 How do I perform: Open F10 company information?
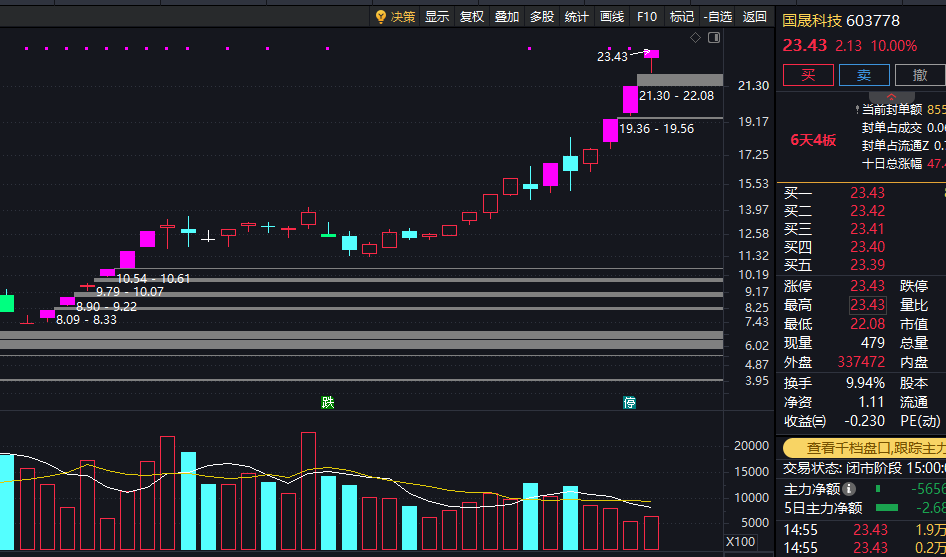click(x=647, y=17)
